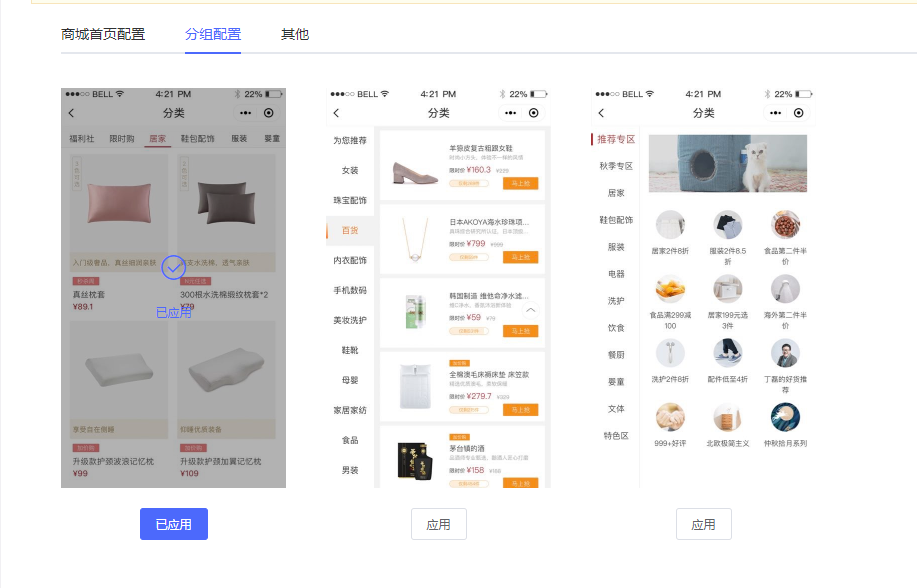917x588 pixels.
Task: Select the 分组配置 tab
Action: point(213,35)
